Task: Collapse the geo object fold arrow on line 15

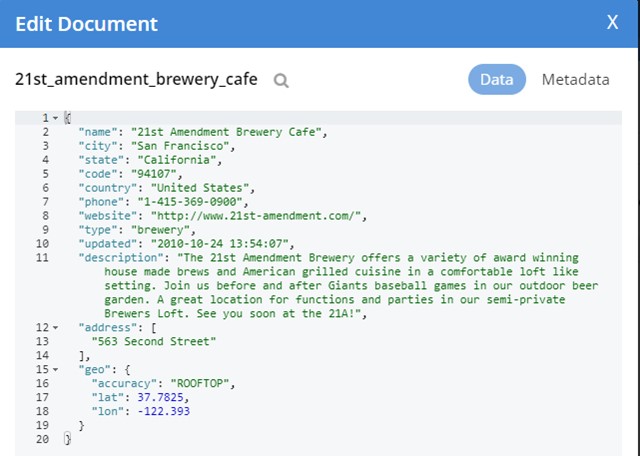Action: point(56,369)
